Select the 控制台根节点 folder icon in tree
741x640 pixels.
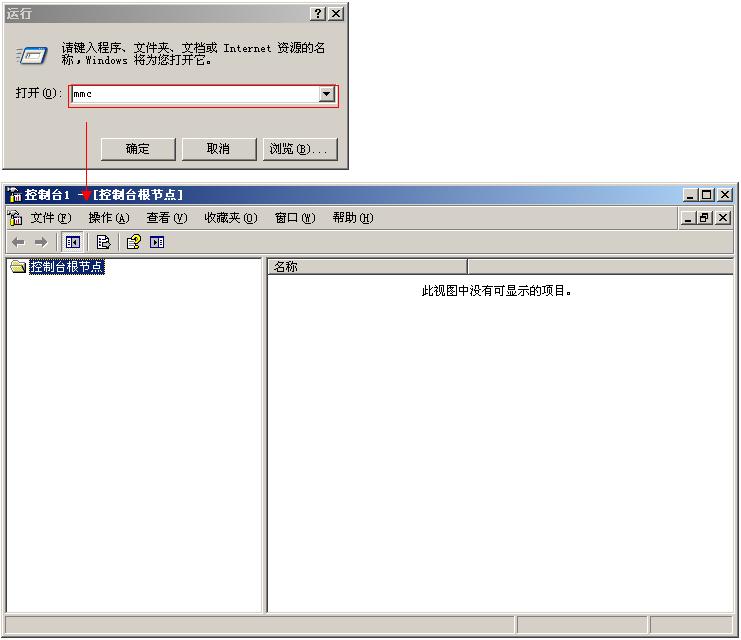18,267
